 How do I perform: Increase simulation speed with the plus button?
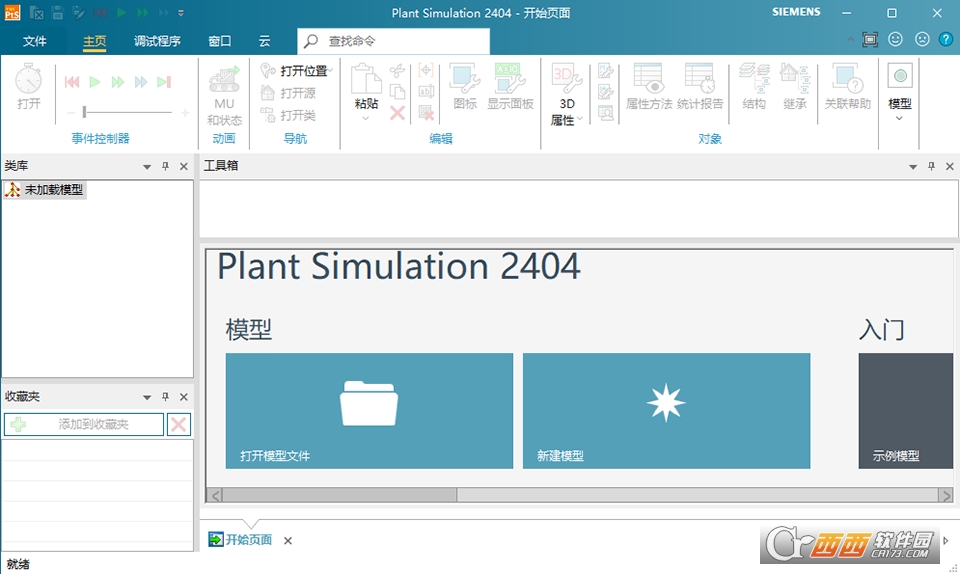(x=185, y=113)
